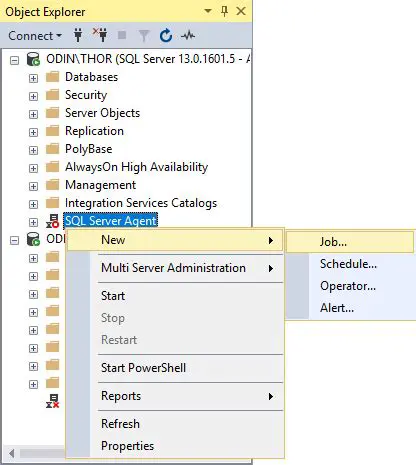Select the Integration Services Catalogs label
416x465 pixels.
click(141, 203)
